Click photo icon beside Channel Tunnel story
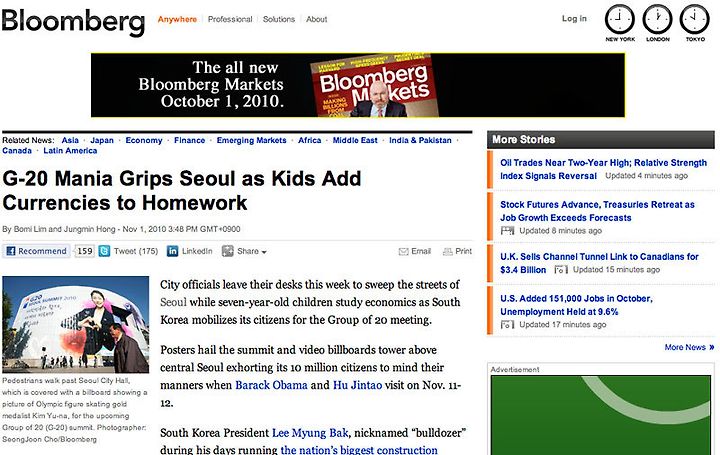This screenshot has width=720, height=455. 561,270
